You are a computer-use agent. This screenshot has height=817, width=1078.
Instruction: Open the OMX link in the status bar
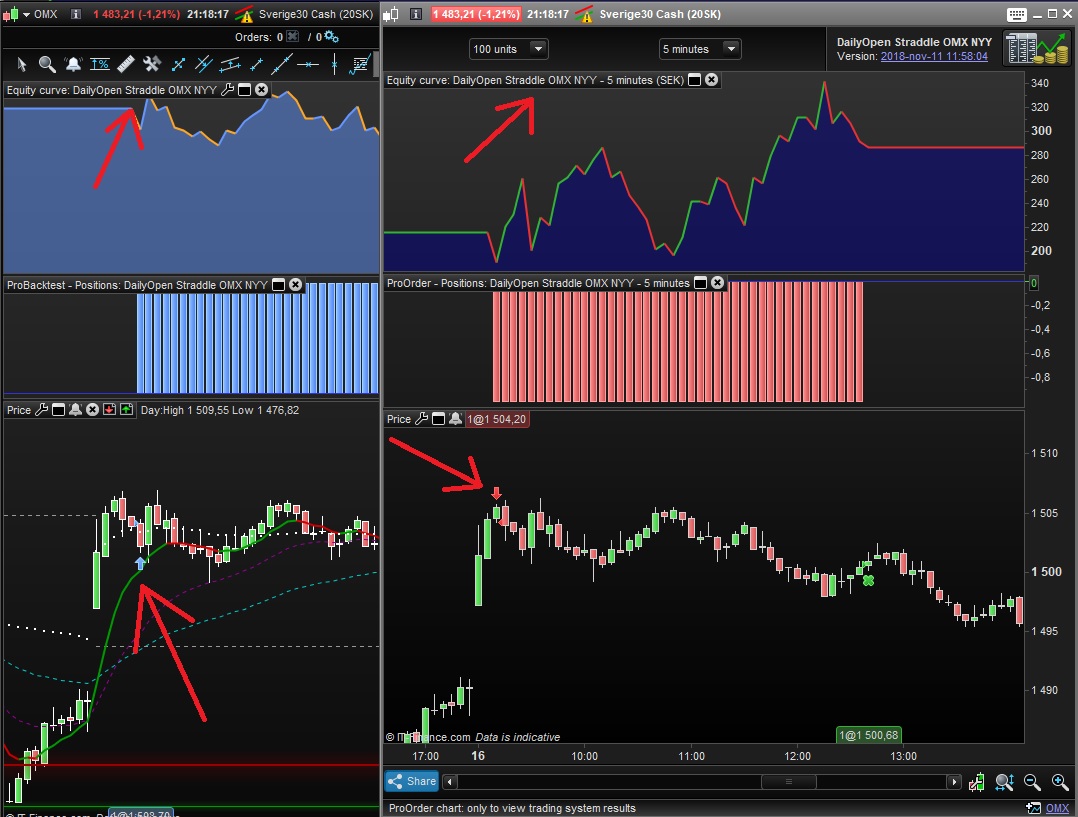pyautogui.click(x=1057, y=808)
